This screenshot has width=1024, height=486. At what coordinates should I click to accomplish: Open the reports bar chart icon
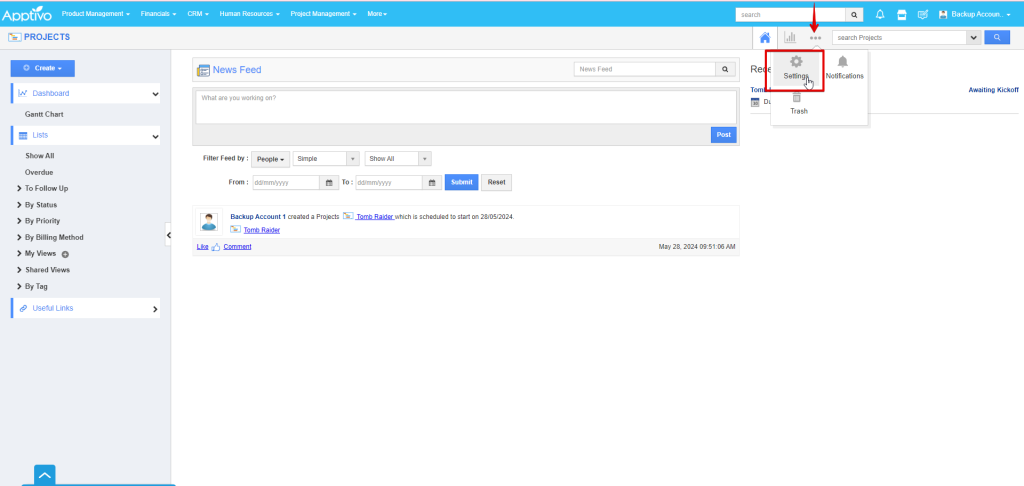point(790,37)
